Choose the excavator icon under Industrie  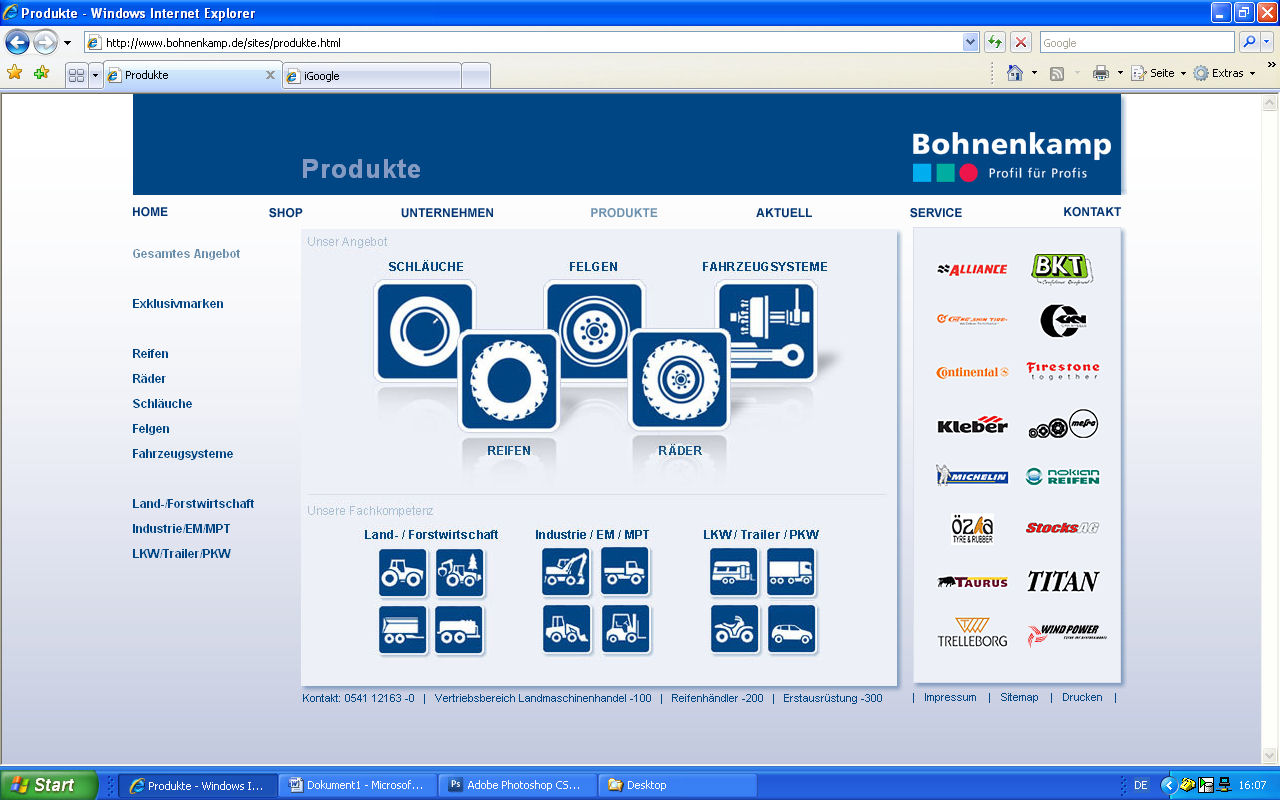[566, 572]
